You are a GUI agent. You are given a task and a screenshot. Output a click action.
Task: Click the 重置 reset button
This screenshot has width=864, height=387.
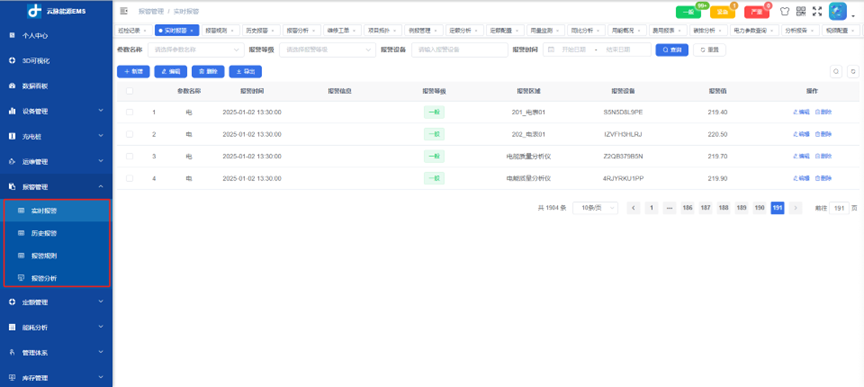pyautogui.click(x=709, y=50)
